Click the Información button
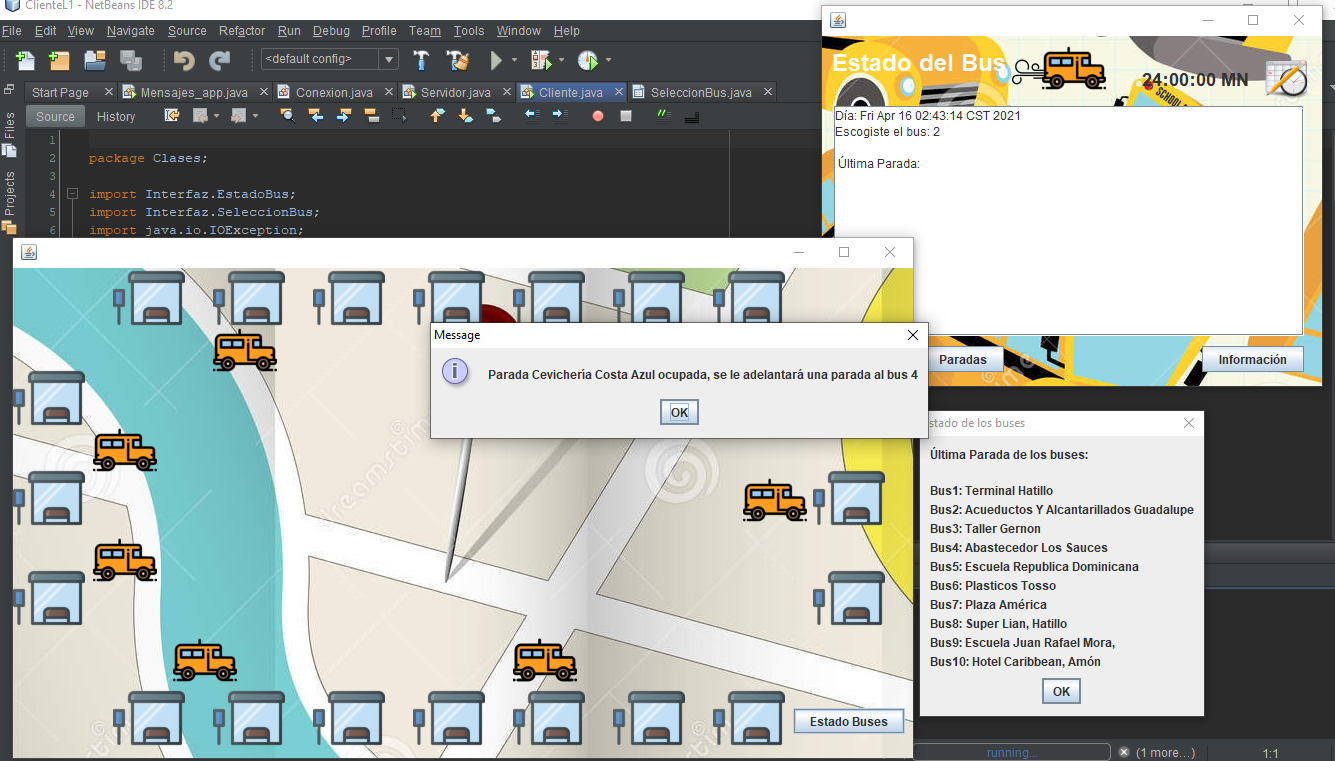Viewport: 1335px width, 761px height. 1252,359
